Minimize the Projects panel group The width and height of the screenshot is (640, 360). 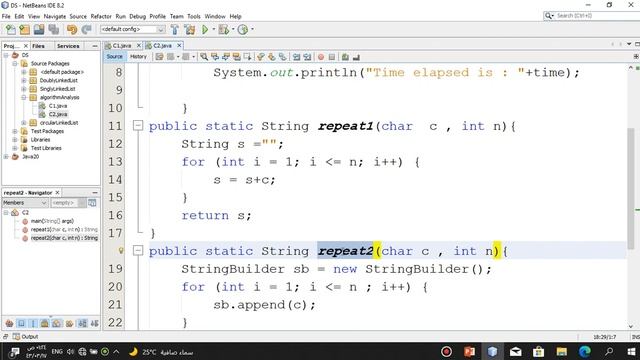[x=95, y=46]
